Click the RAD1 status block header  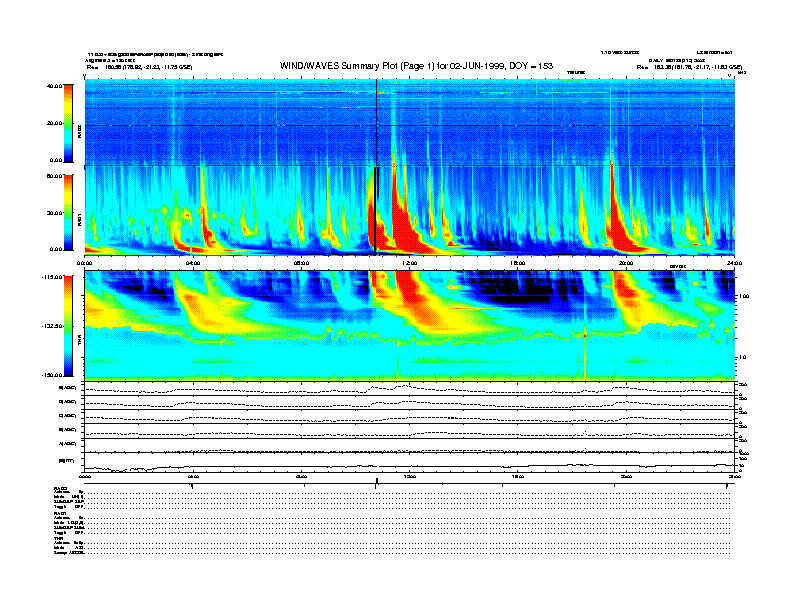(x=60, y=513)
